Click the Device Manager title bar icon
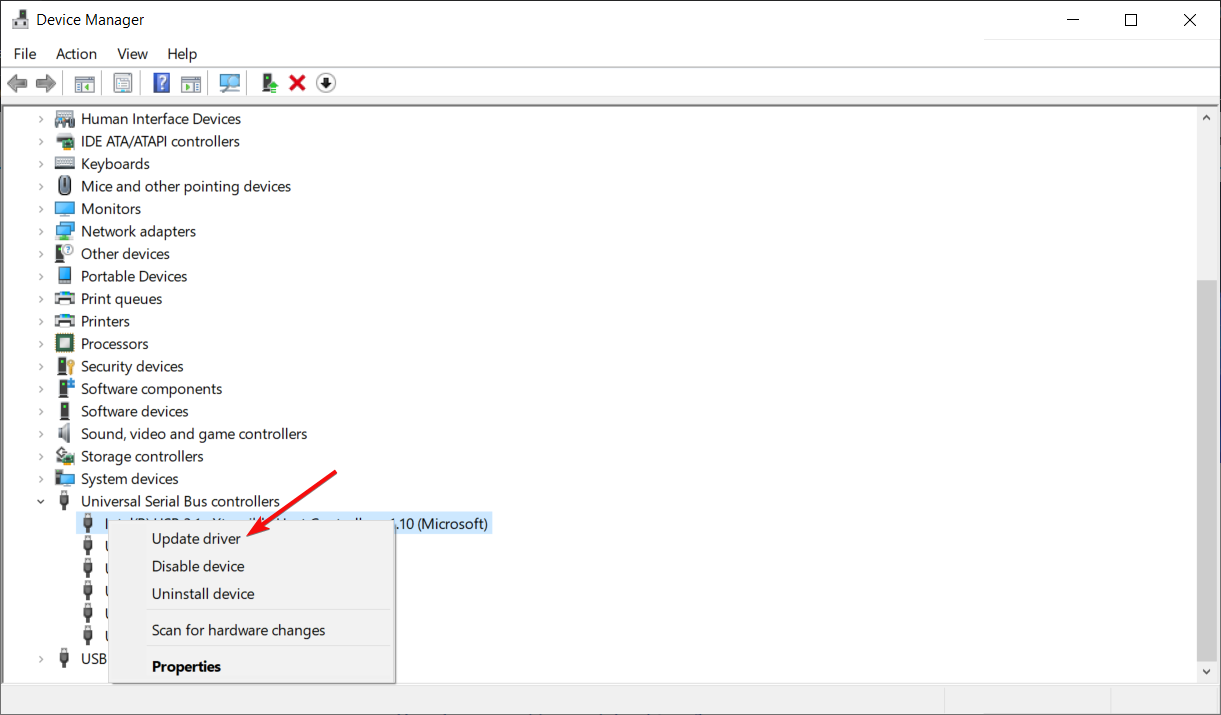The width and height of the screenshot is (1221, 715). [x=20, y=19]
